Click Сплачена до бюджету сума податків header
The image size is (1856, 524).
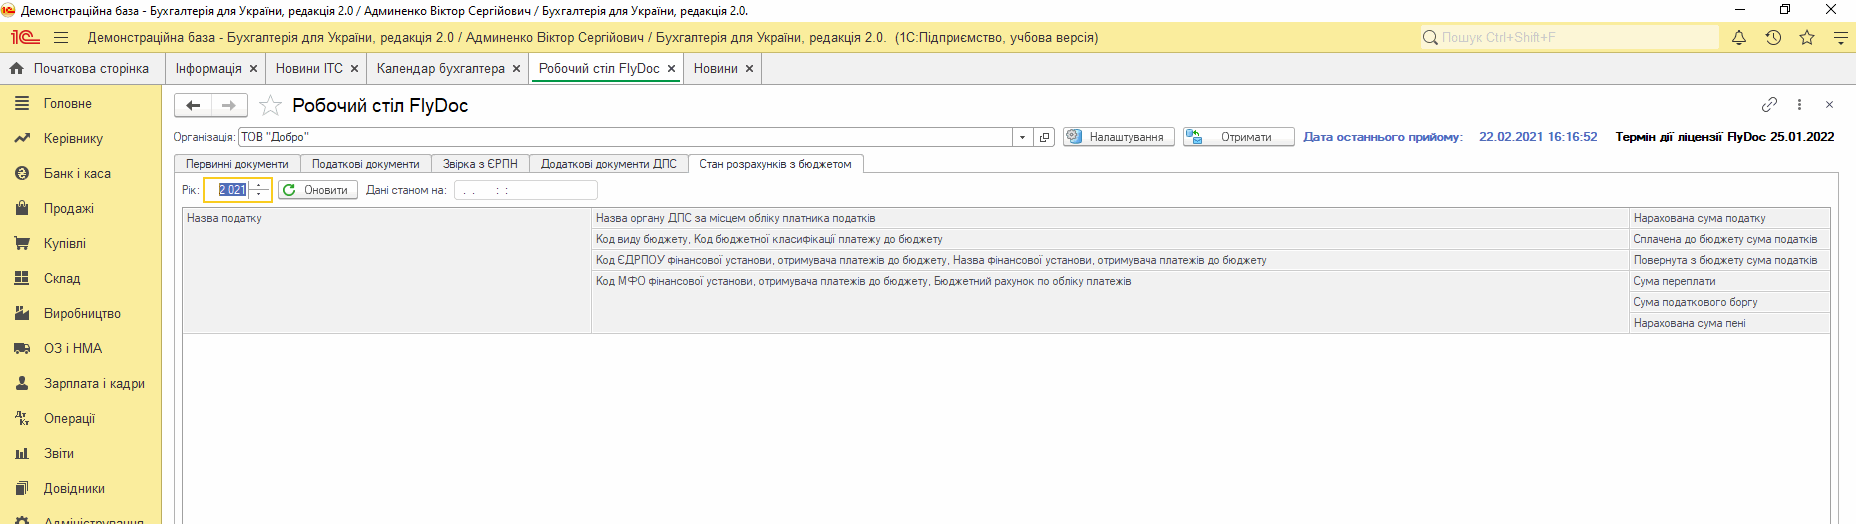coord(1729,239)
